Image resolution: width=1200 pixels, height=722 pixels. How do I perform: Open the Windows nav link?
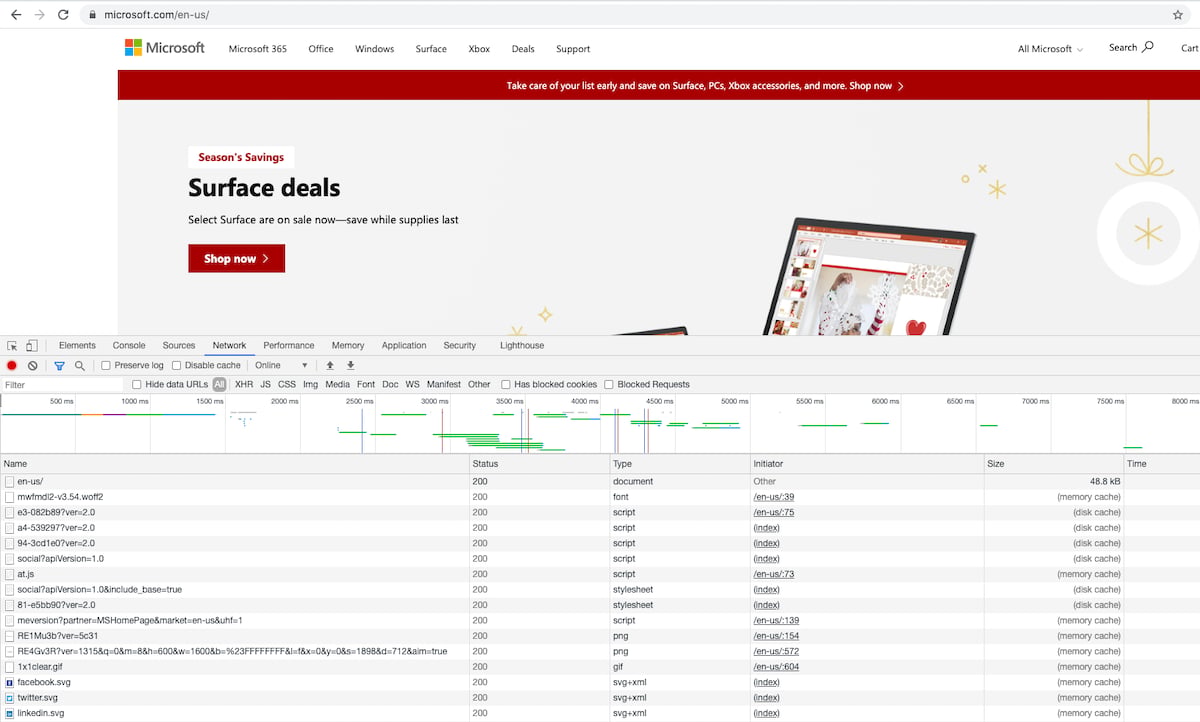click(x=375, y=48)
